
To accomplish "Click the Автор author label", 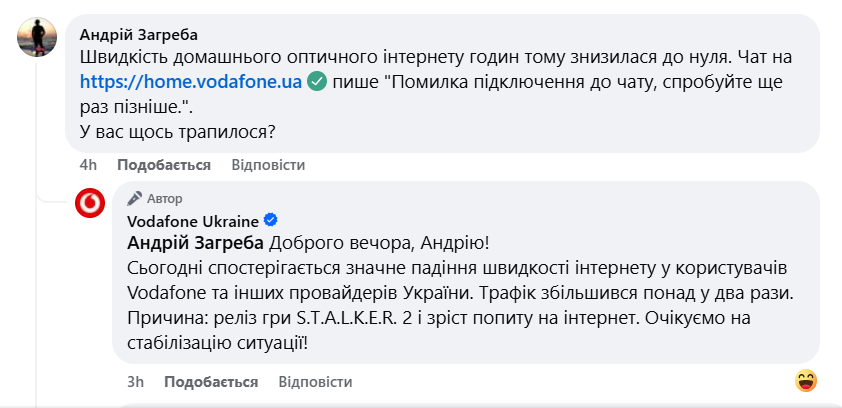I will coord(165,199).
